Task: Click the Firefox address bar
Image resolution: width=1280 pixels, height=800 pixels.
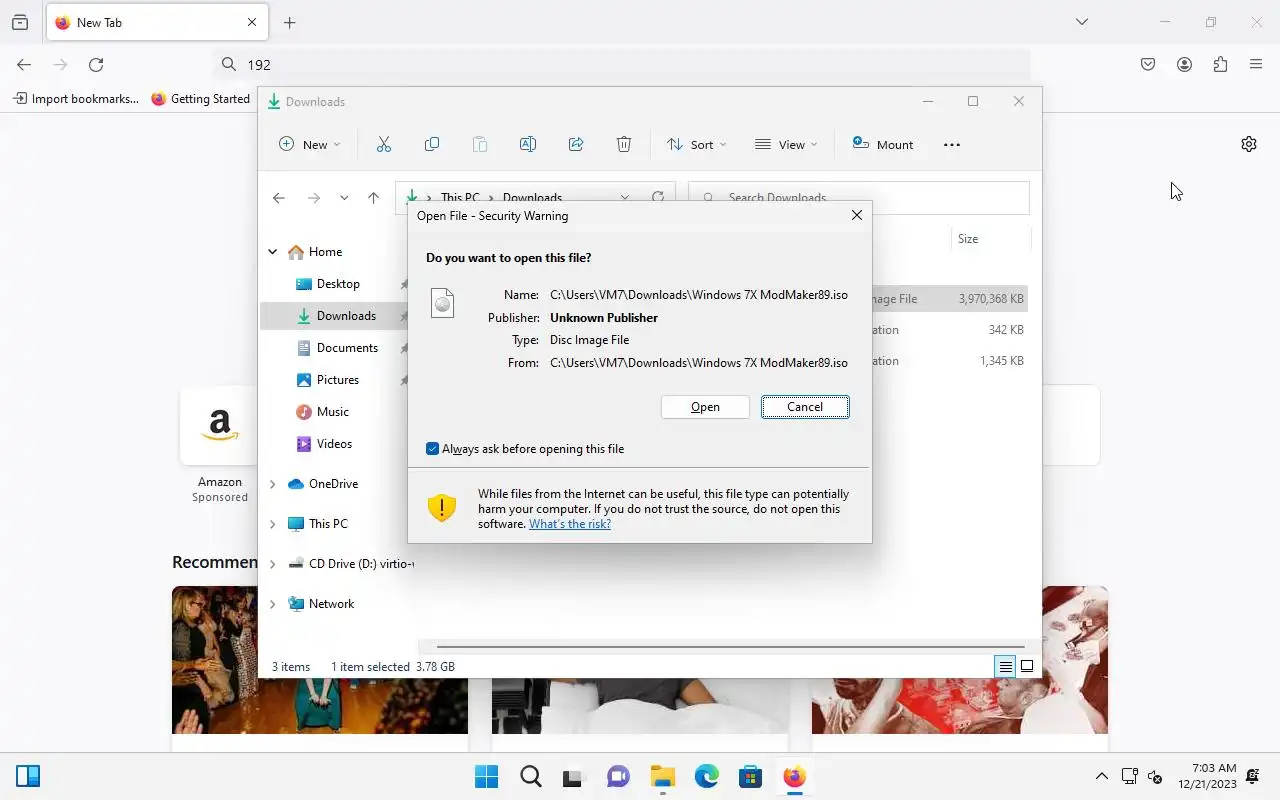Action: pos(620,65)
